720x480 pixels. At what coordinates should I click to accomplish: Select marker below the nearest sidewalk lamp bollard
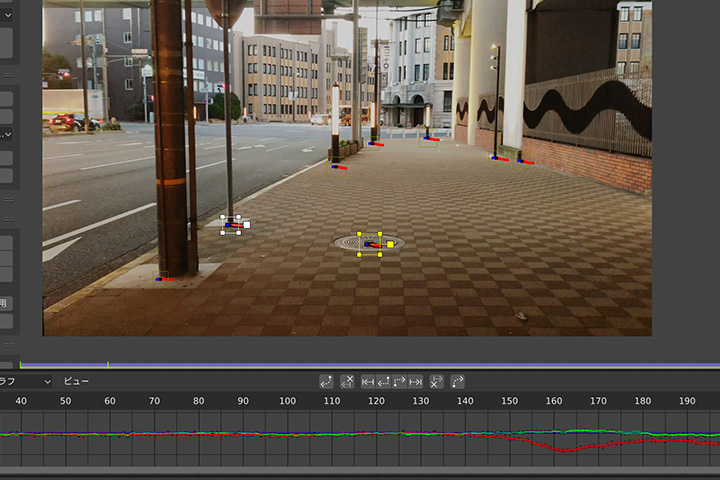tap(339, 166)
